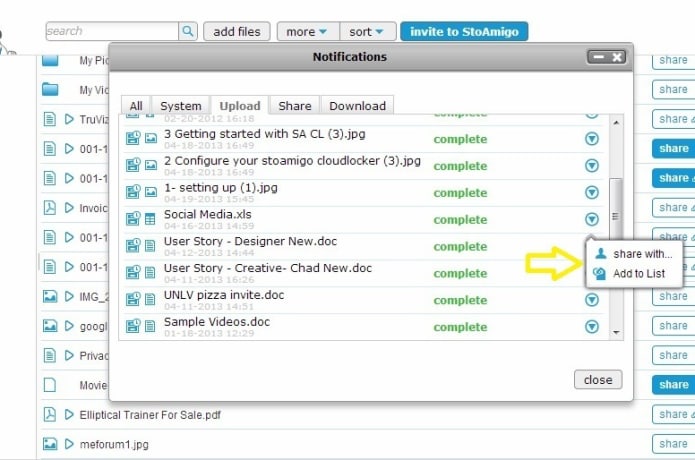Click the add files button

click(236, 32)
